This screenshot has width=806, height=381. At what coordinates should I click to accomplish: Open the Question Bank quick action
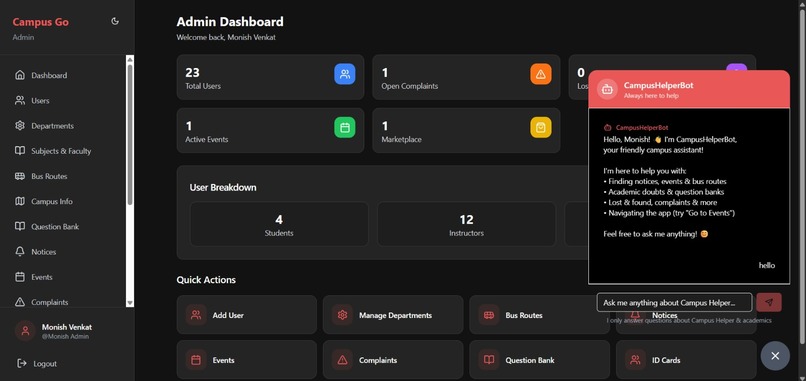coord(539,360)
